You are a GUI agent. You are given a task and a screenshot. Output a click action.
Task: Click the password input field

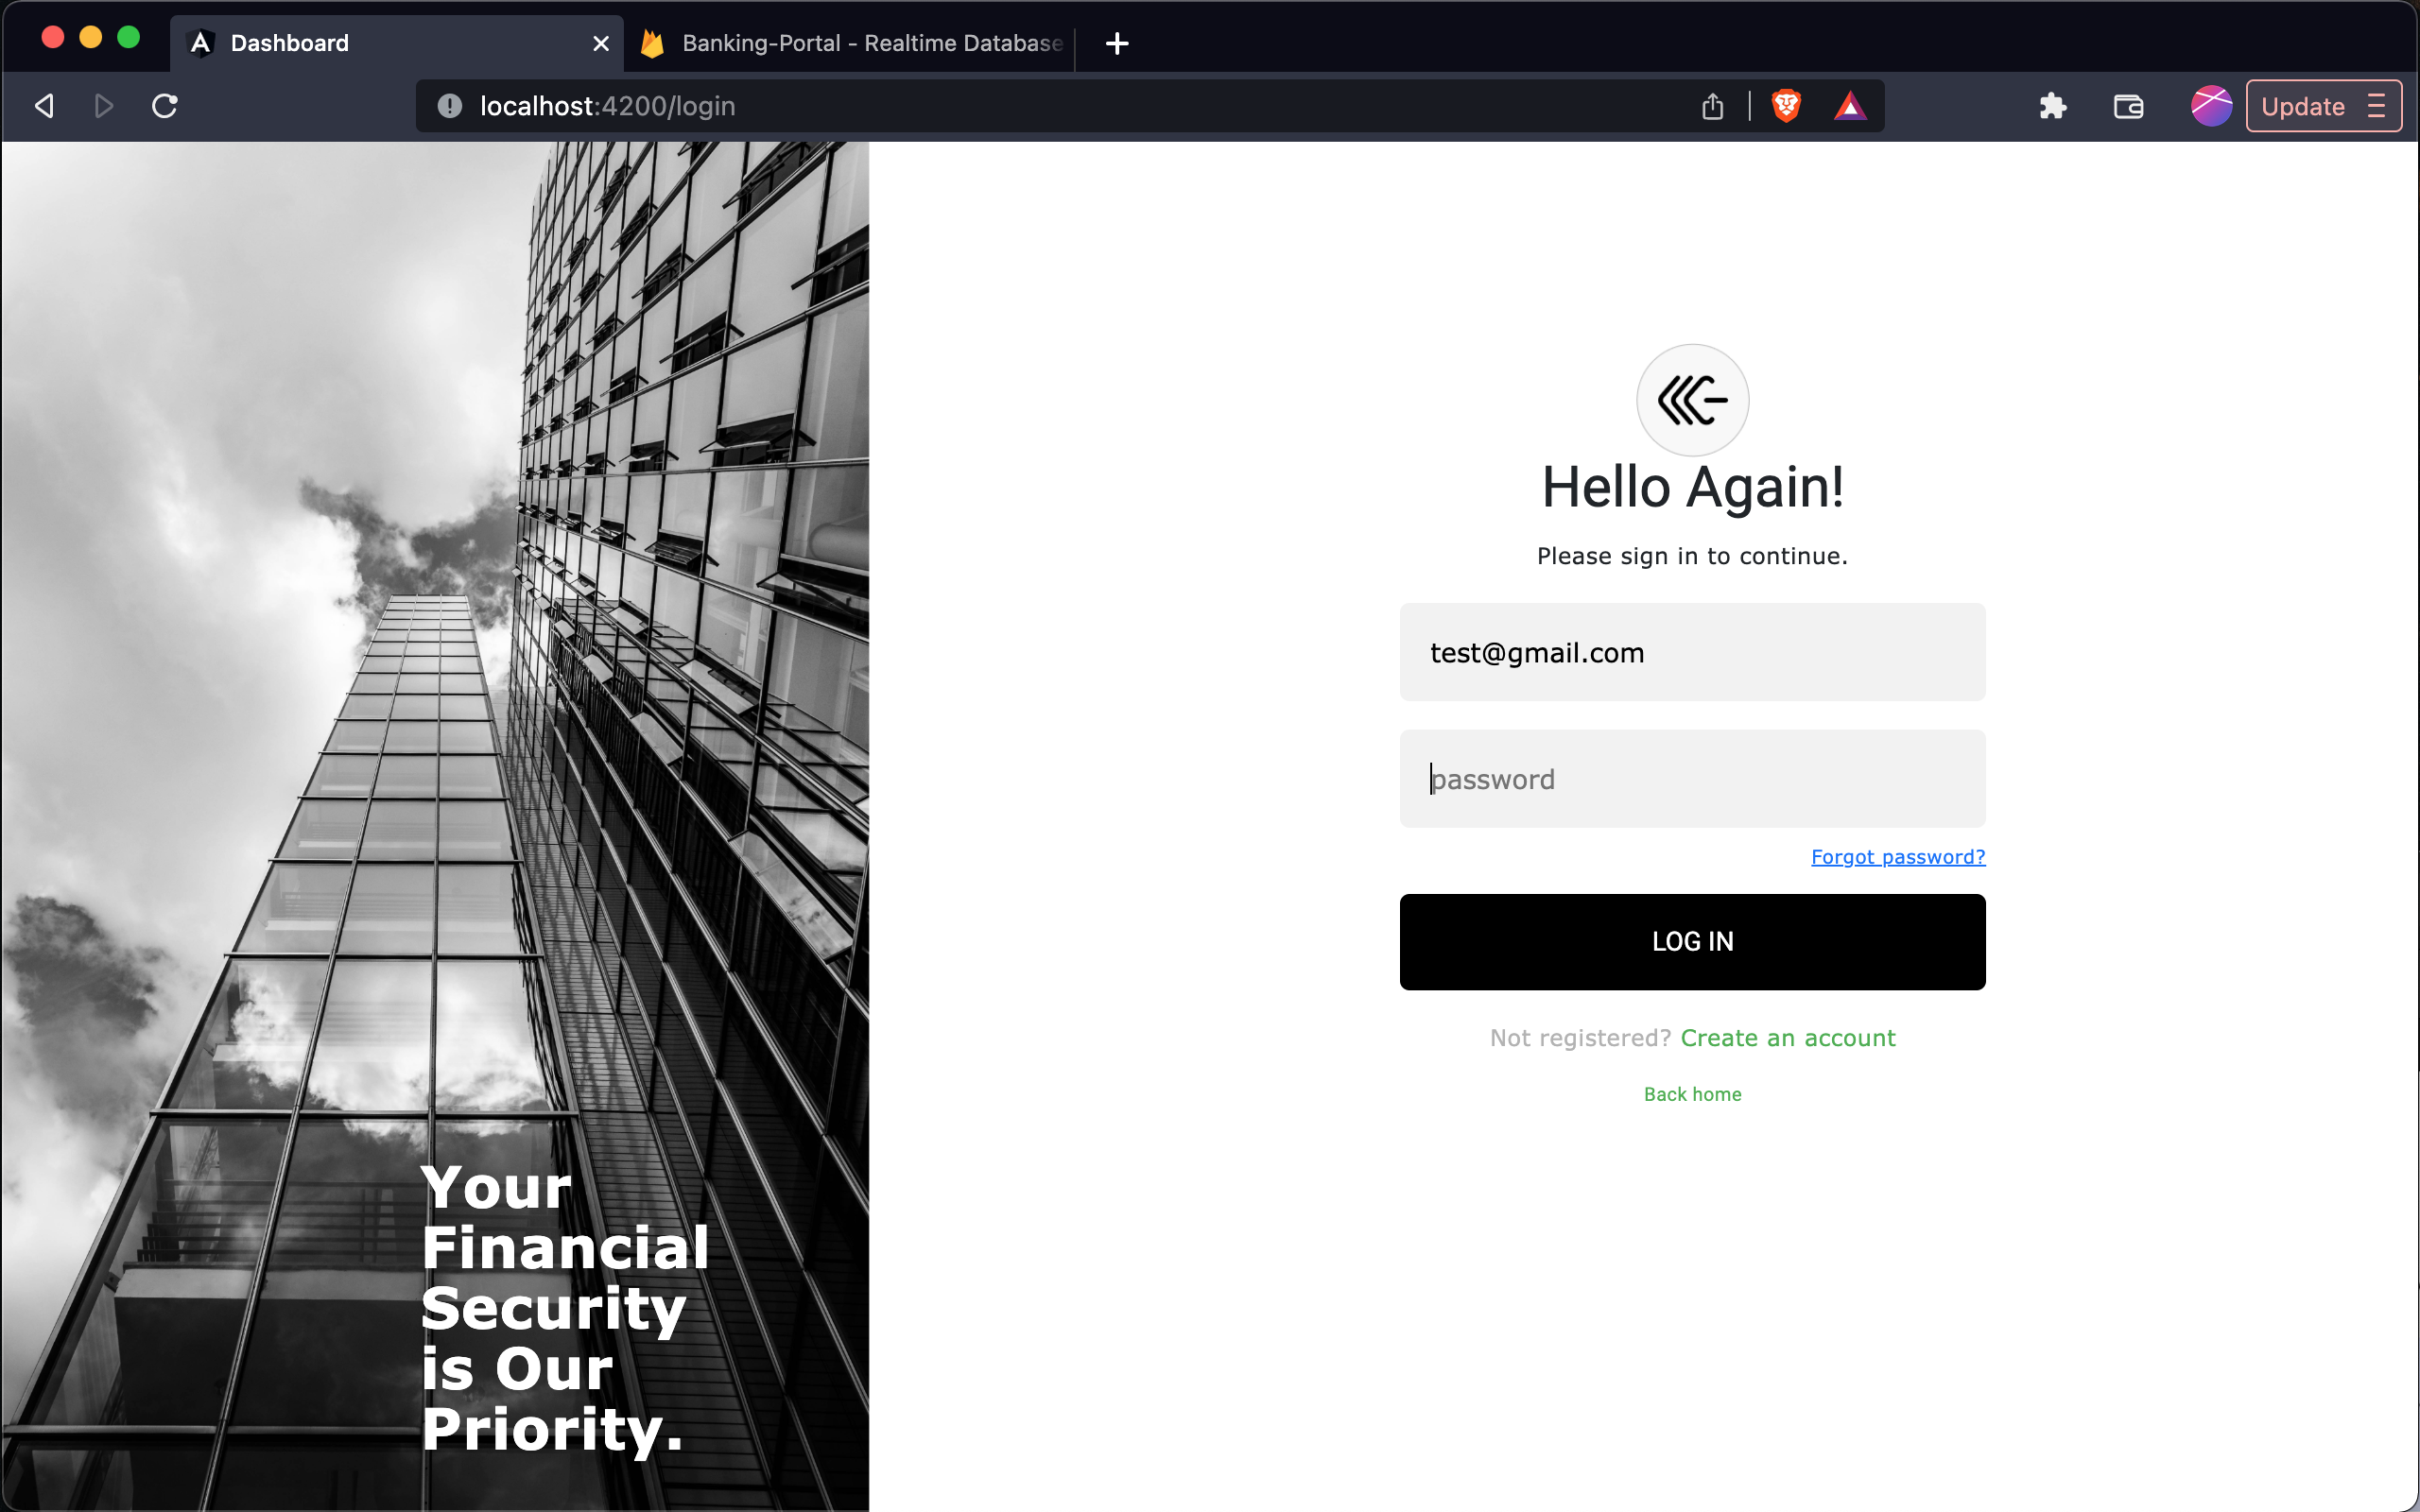[1692, 779]
